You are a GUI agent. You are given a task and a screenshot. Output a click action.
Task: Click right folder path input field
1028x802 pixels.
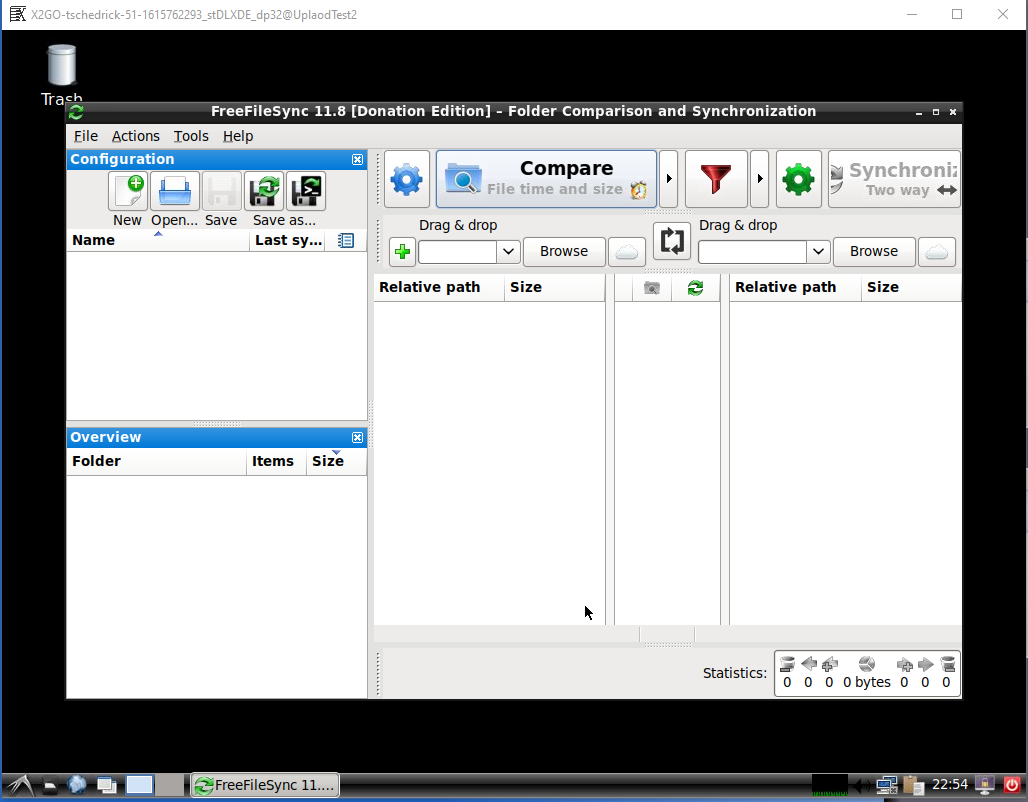point(753,252)
